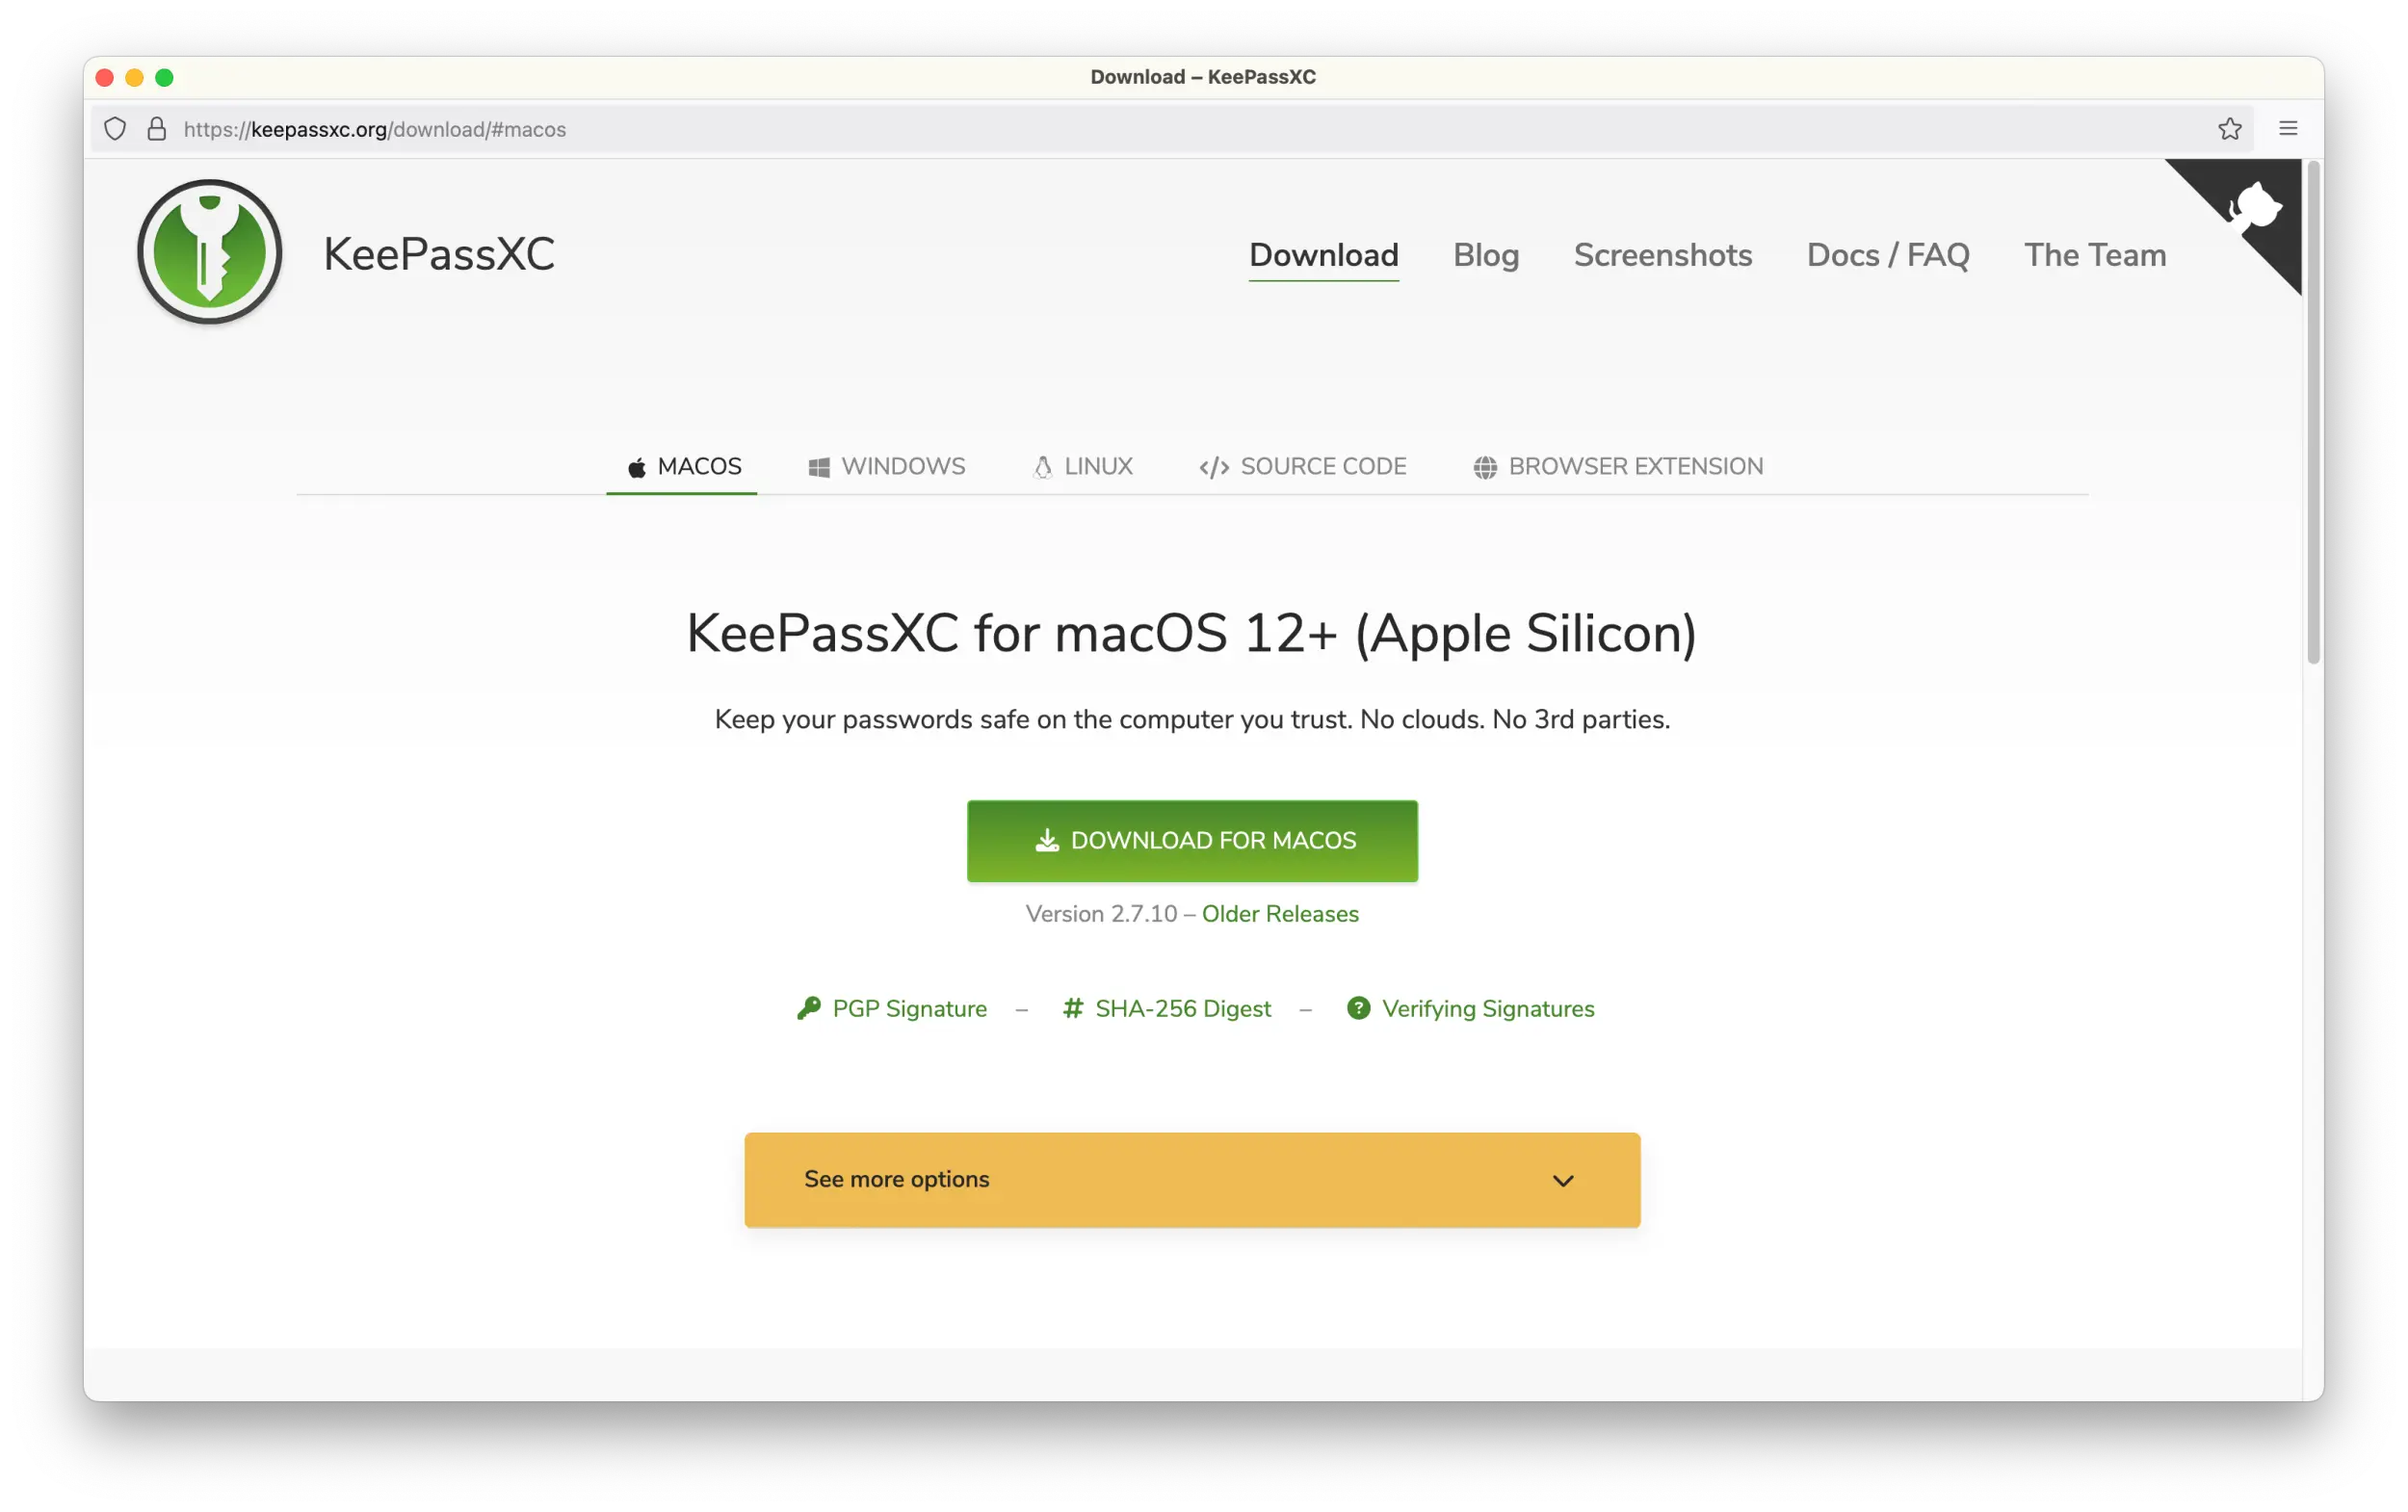2408x1512 pixels.
Task: Open the Screenshots page
Action: (x=1663, y=256)
